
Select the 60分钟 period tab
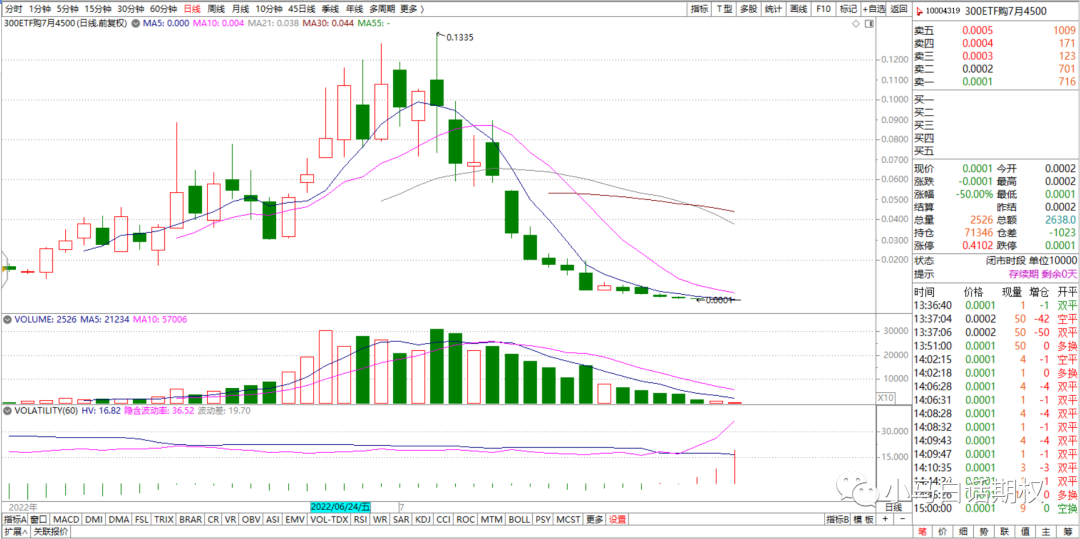(163, 9)
